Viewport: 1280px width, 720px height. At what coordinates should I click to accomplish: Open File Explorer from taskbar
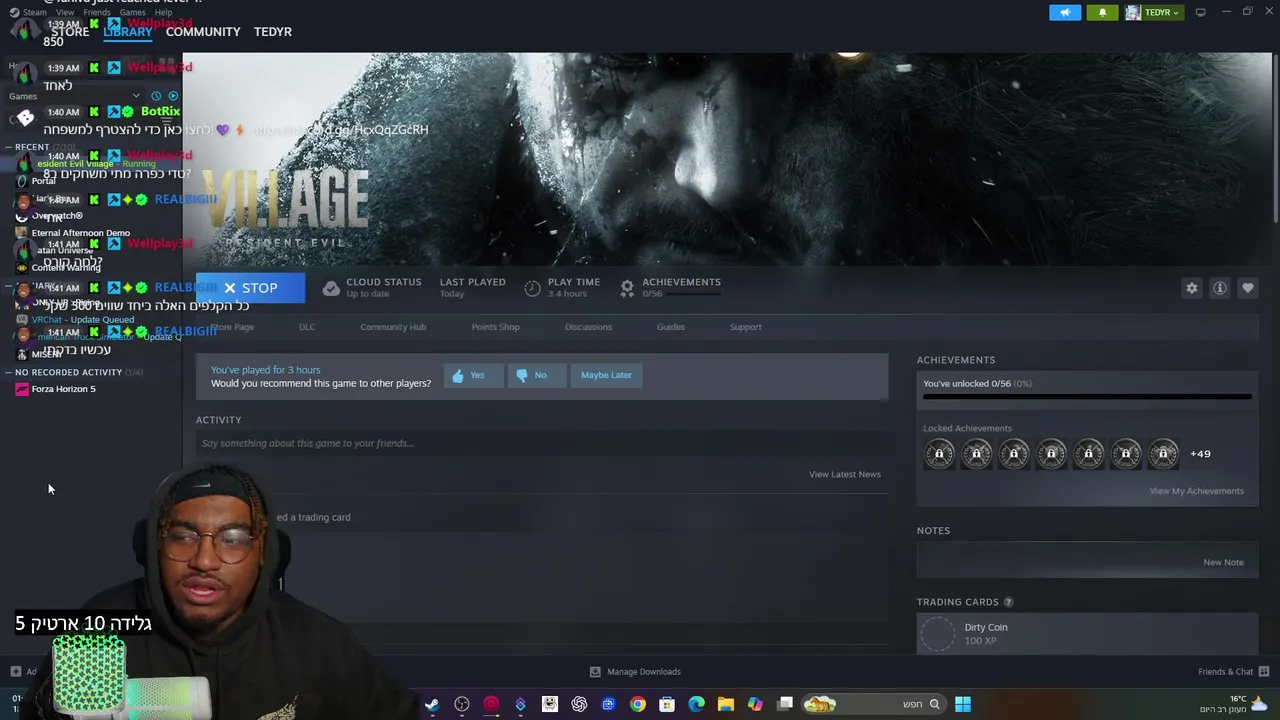click(x=726, y=704)
